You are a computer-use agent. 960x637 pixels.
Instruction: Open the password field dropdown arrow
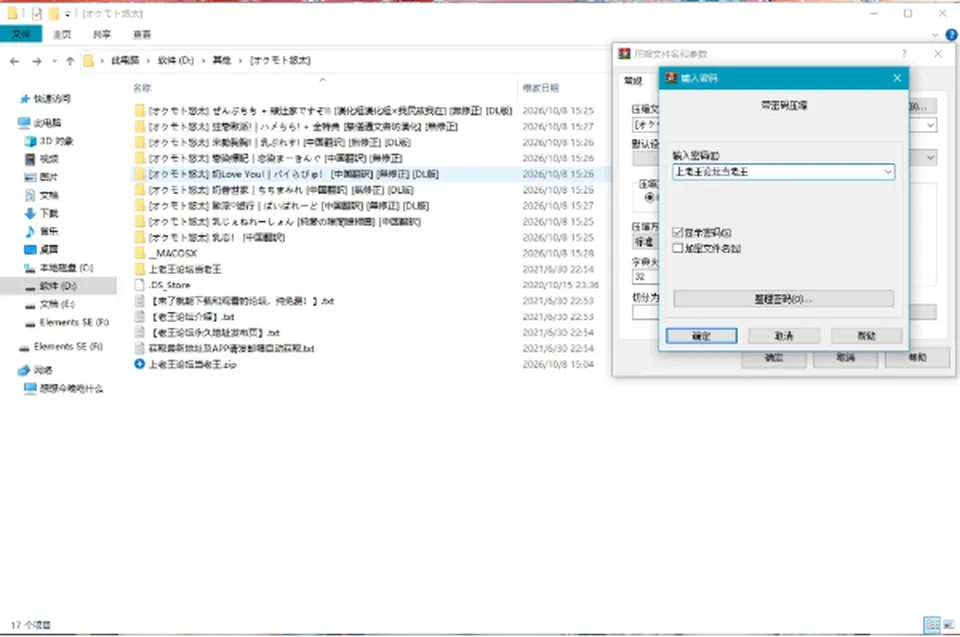click(x=887, y=172)
